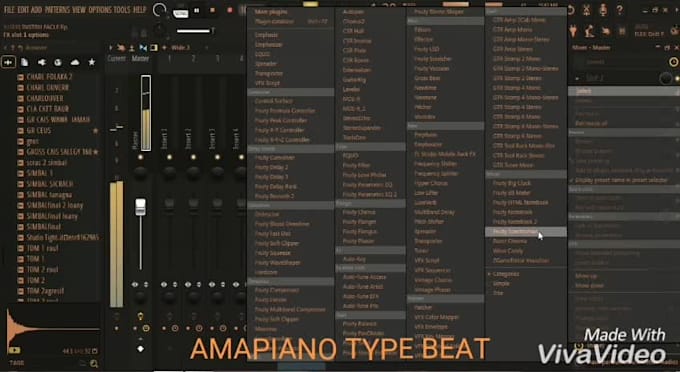Toggle pattern/song mode circle button
The height and width of the screenshot is (372, 680).
pos(160,10)
